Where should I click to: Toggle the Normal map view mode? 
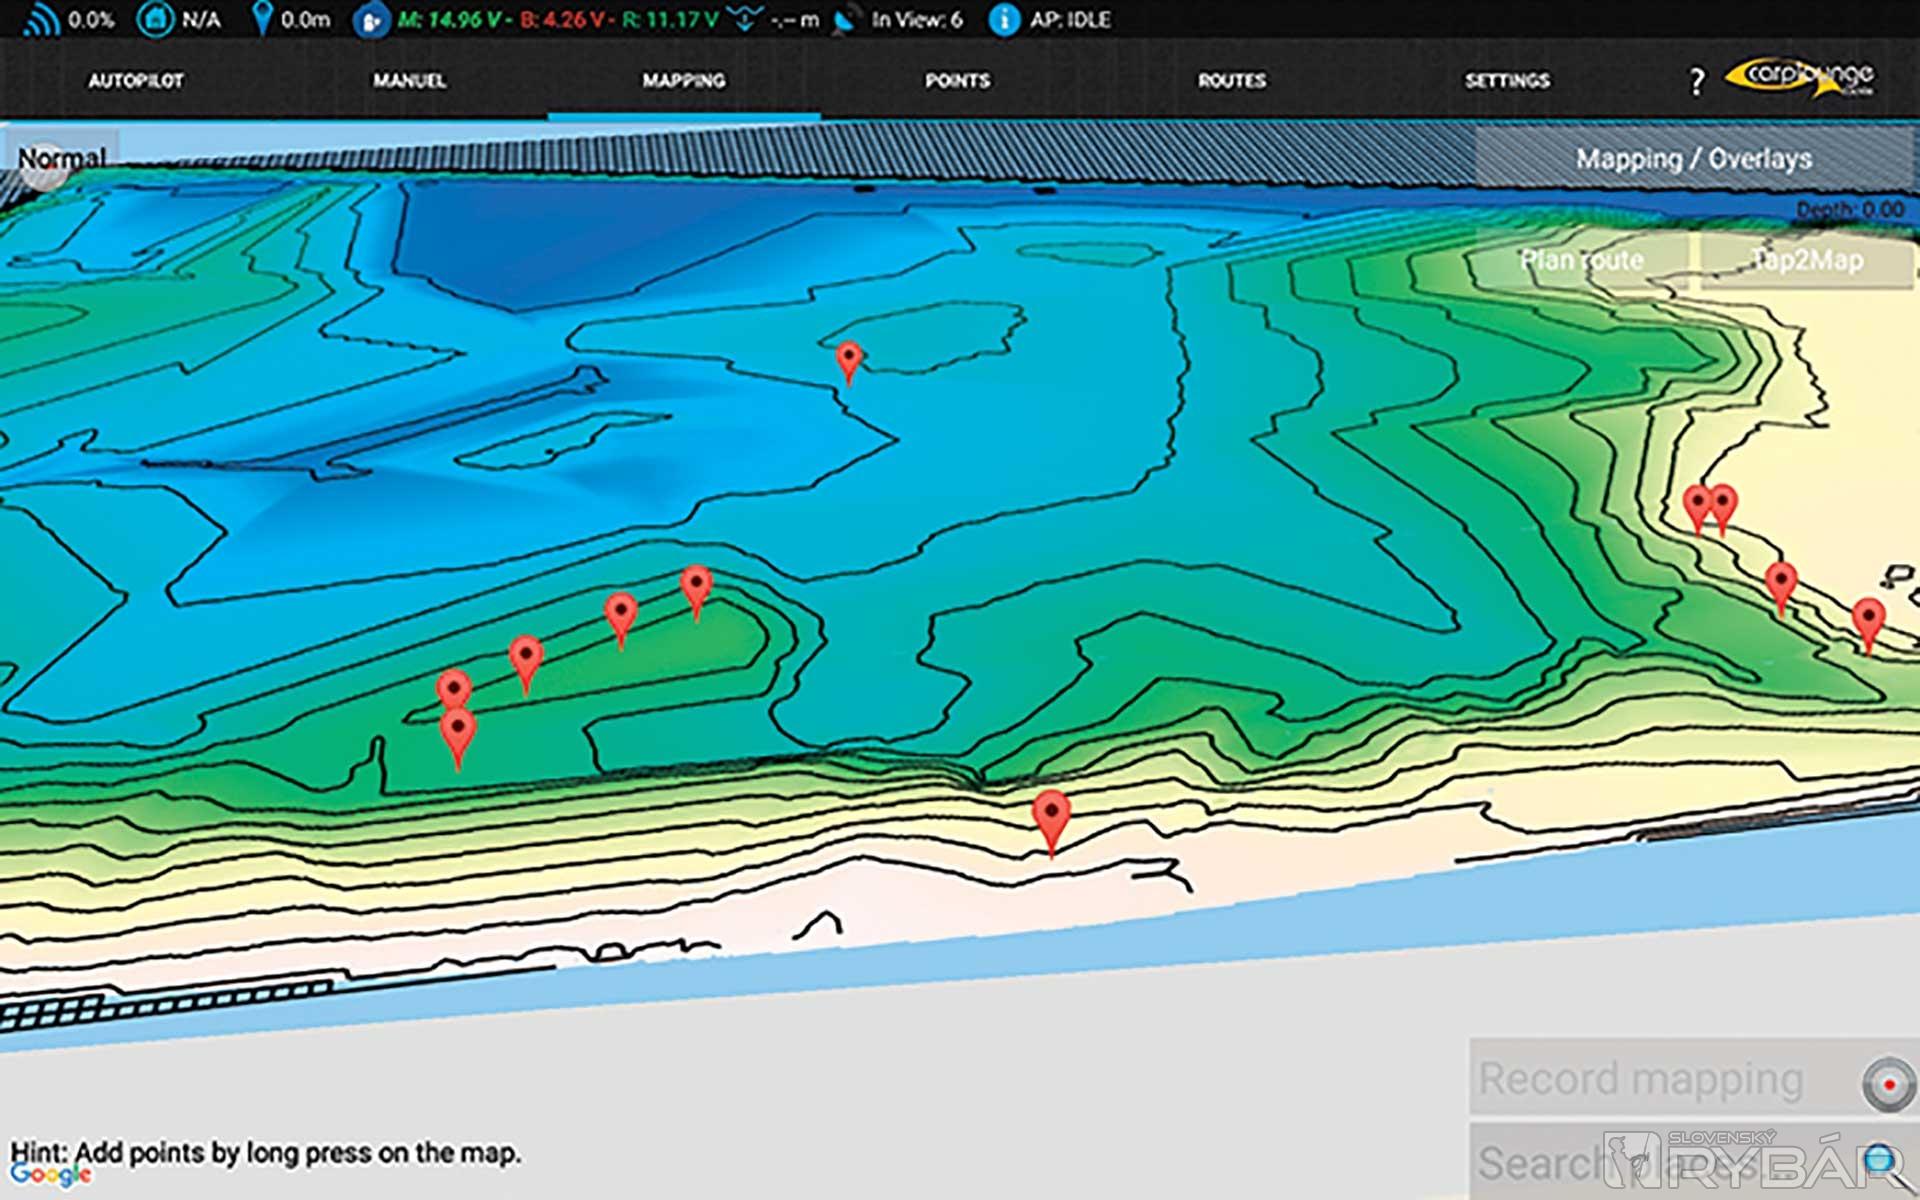(62, 158)
